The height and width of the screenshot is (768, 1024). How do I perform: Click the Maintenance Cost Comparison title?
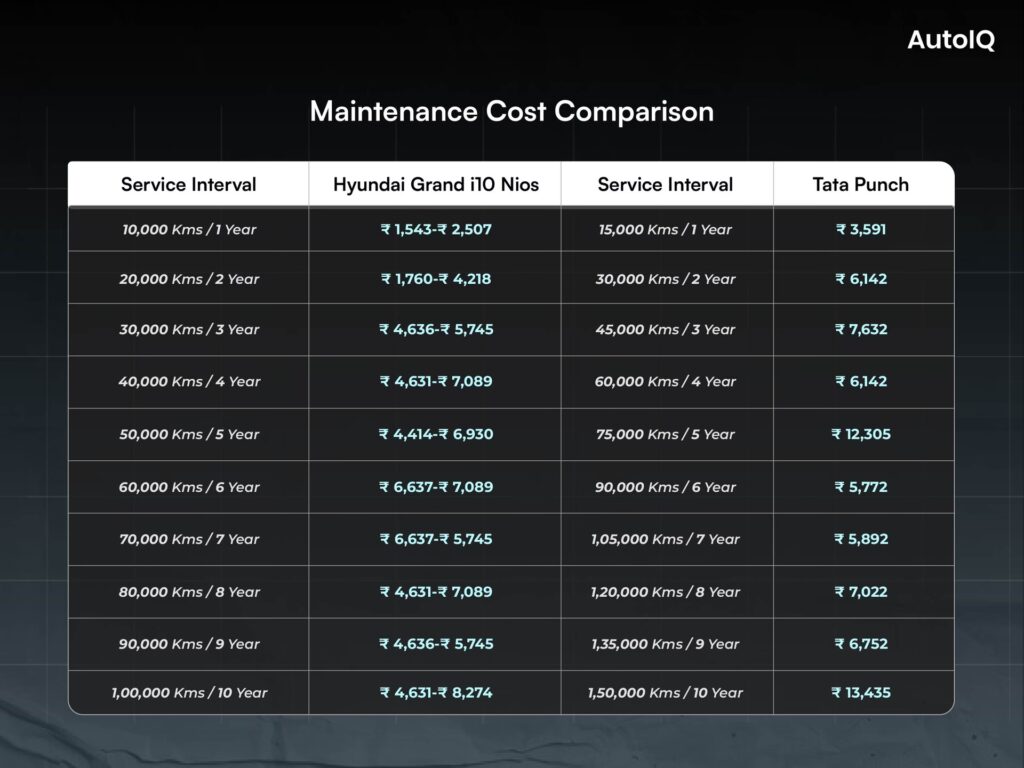pyautogui.click(x=511, y=111)
